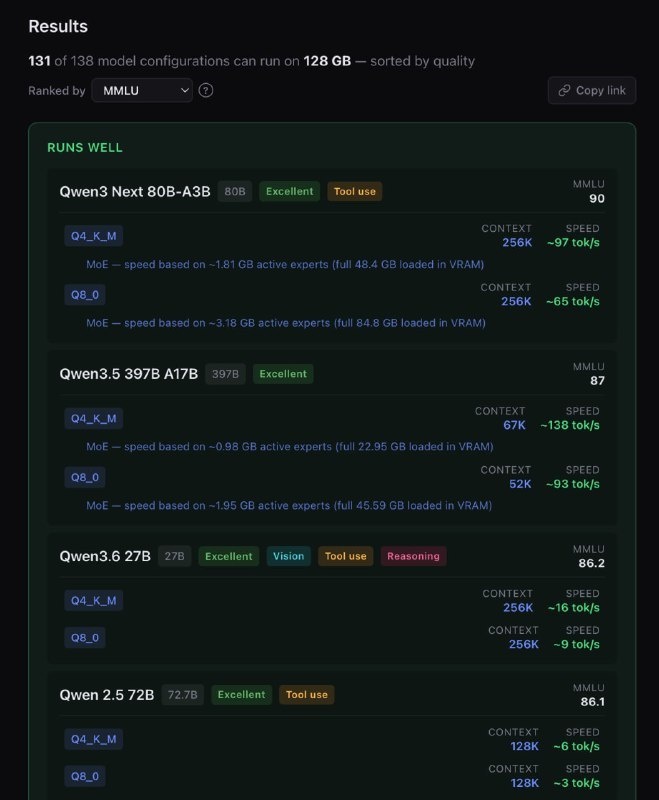Image resolution: width=659 pixels, height=800 pixels.
Task: Click the ~97 tok/s speed value
Action: tap(573, 242)
